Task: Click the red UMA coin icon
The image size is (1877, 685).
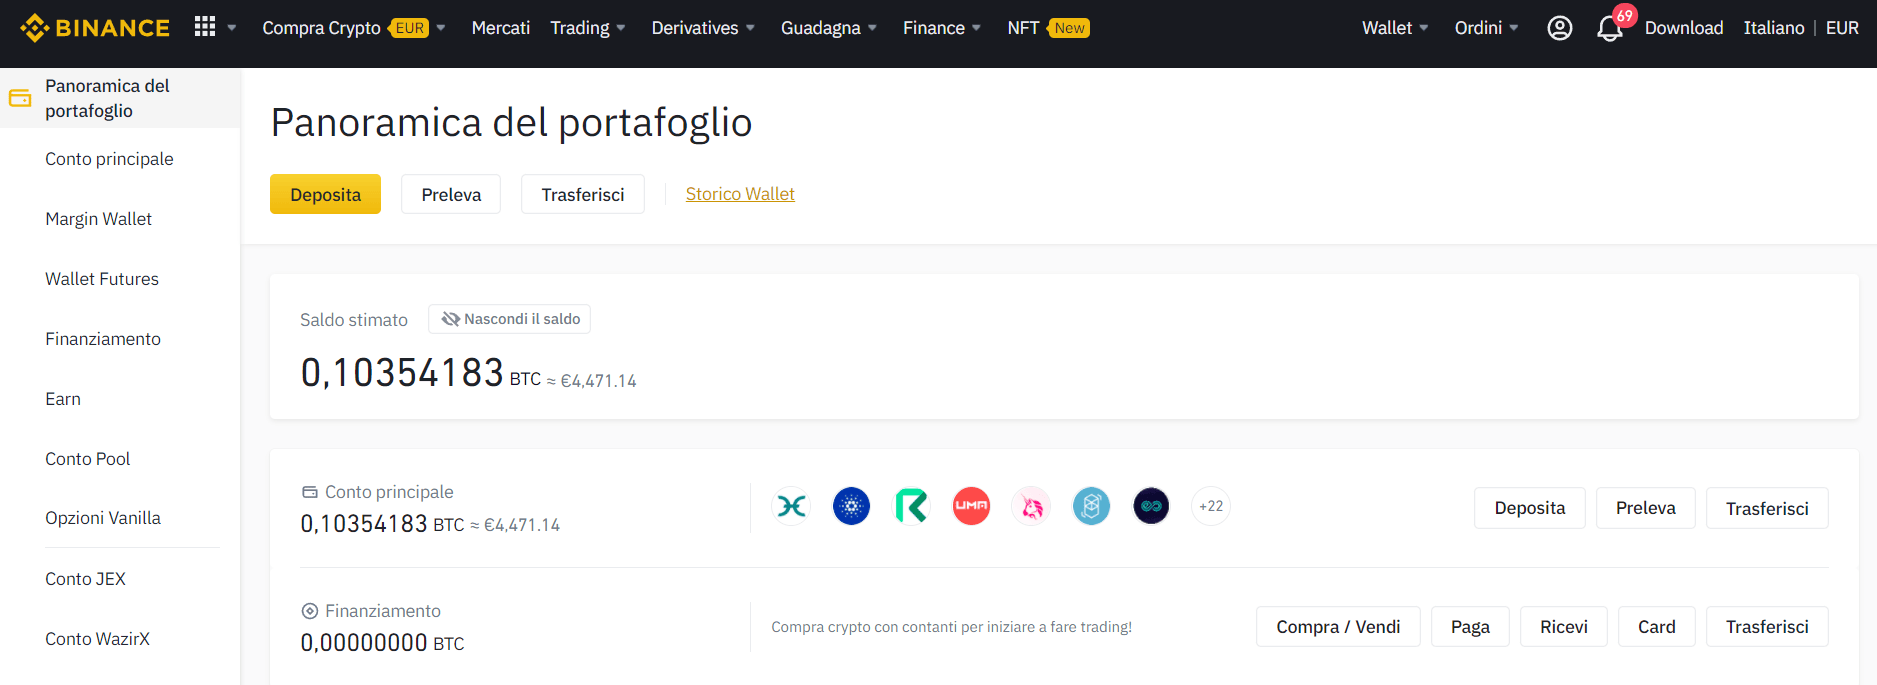Action: (x=972, y=506)
